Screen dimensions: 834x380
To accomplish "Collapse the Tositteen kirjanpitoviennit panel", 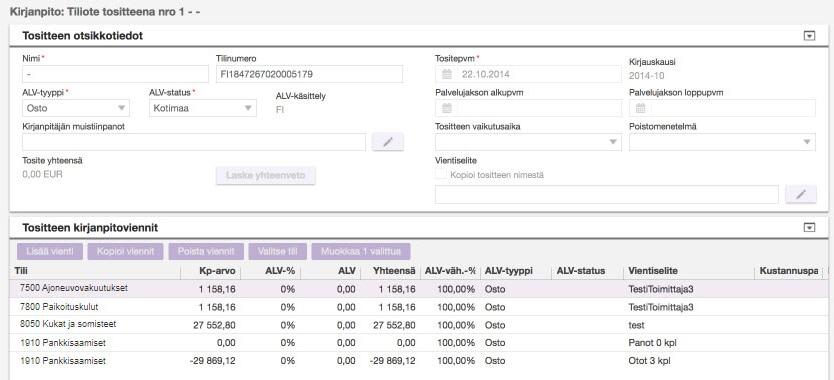I will click(809, 228).
